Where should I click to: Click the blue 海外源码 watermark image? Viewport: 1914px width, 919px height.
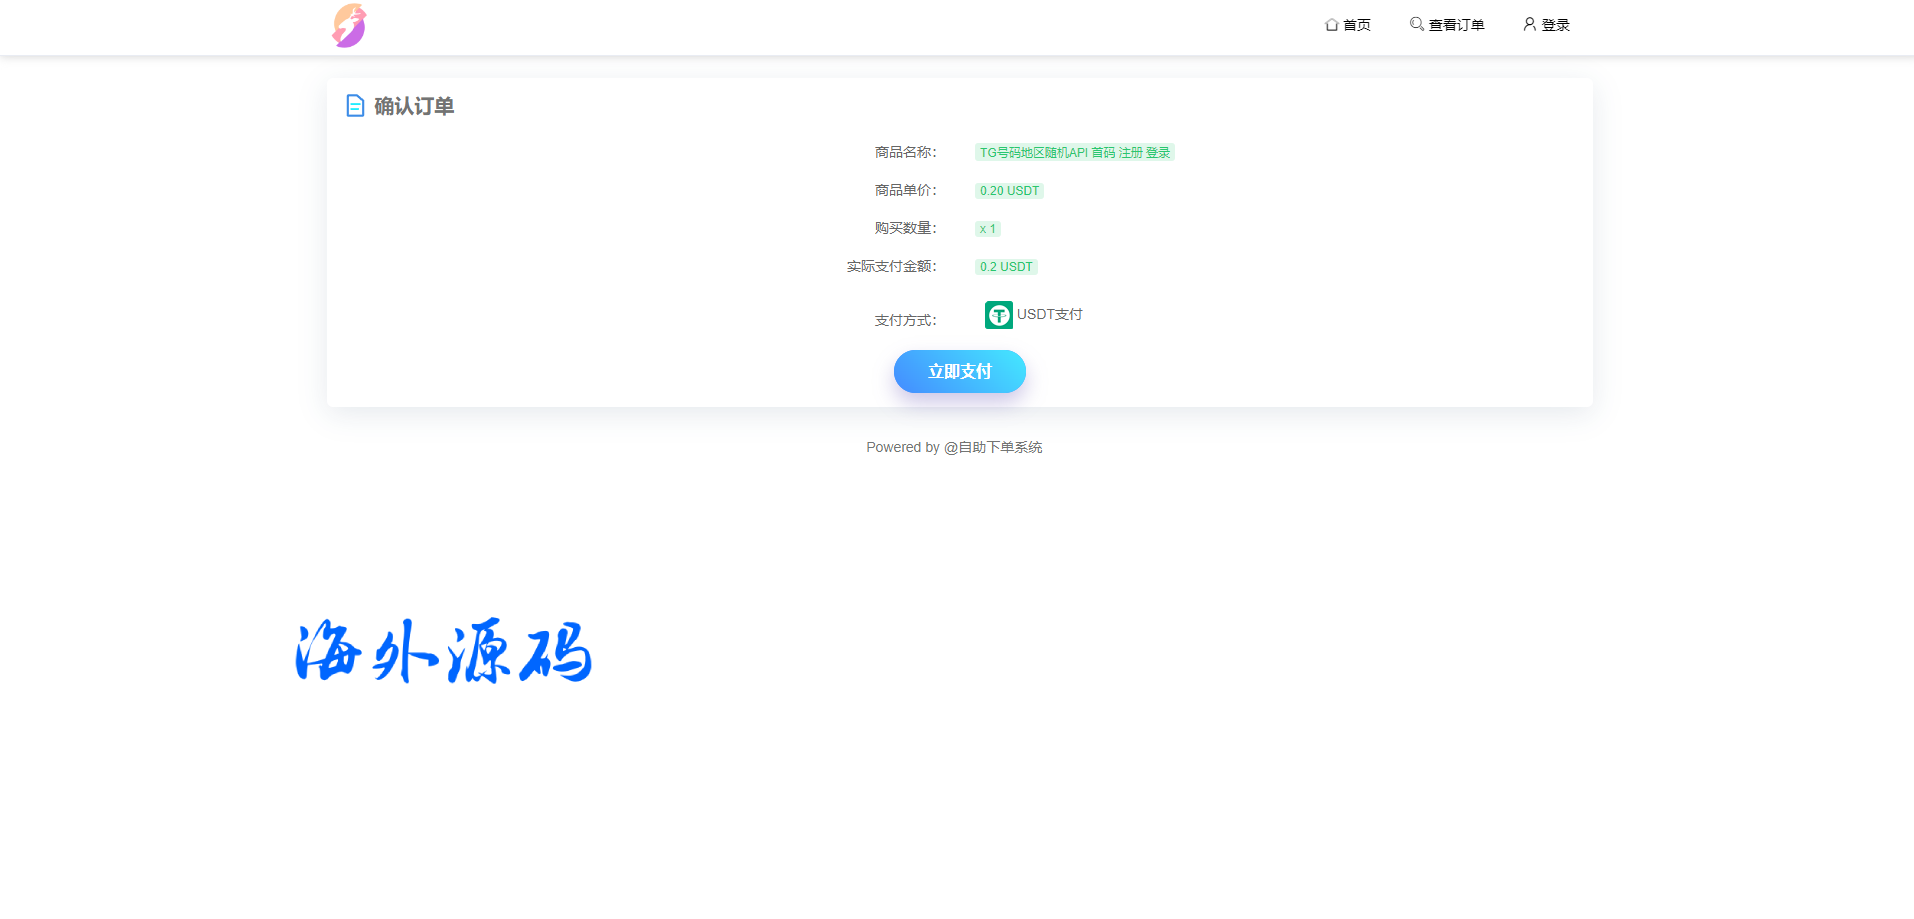click(444, 651)
